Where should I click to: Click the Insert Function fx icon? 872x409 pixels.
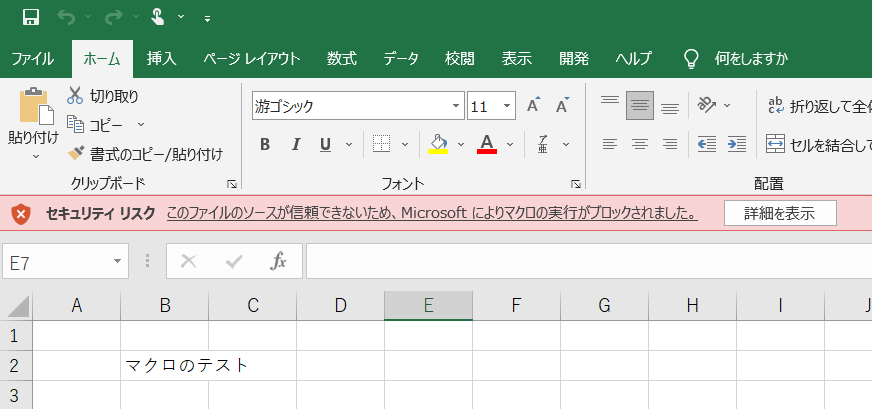pyautogui.click(x=278, y=261)
